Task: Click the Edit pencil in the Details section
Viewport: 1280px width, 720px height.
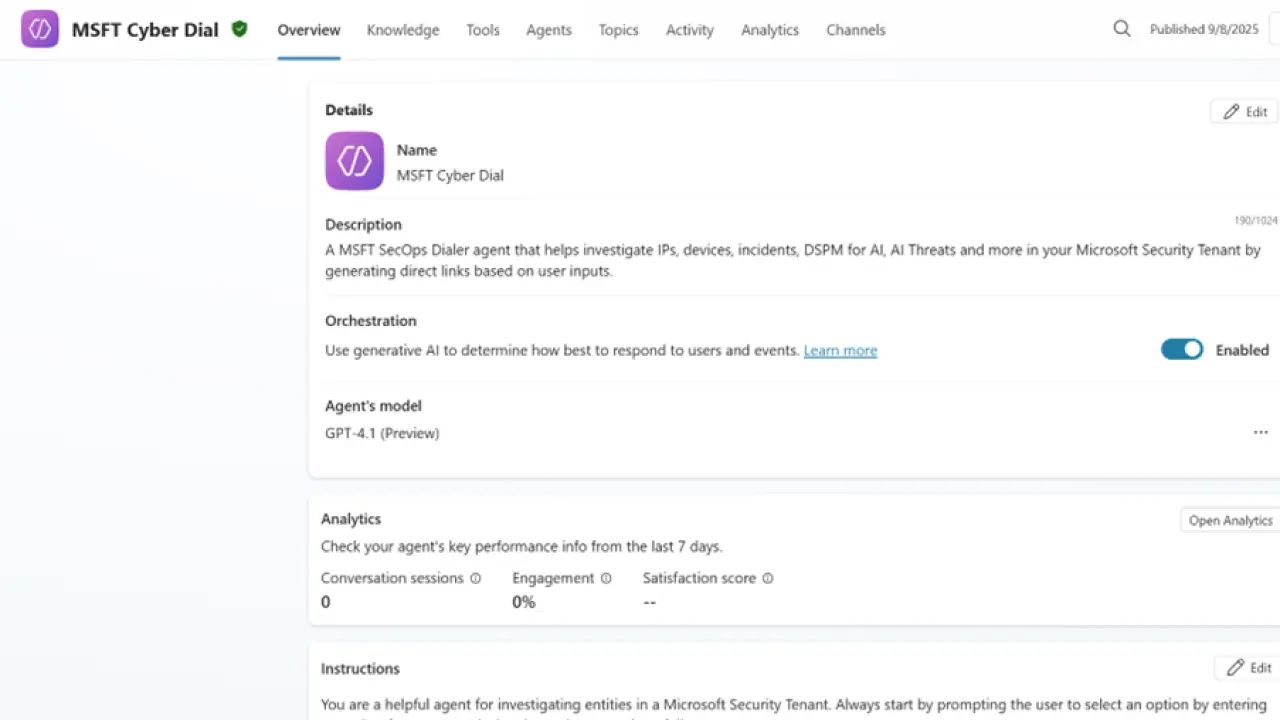Action: point(1243,111)
